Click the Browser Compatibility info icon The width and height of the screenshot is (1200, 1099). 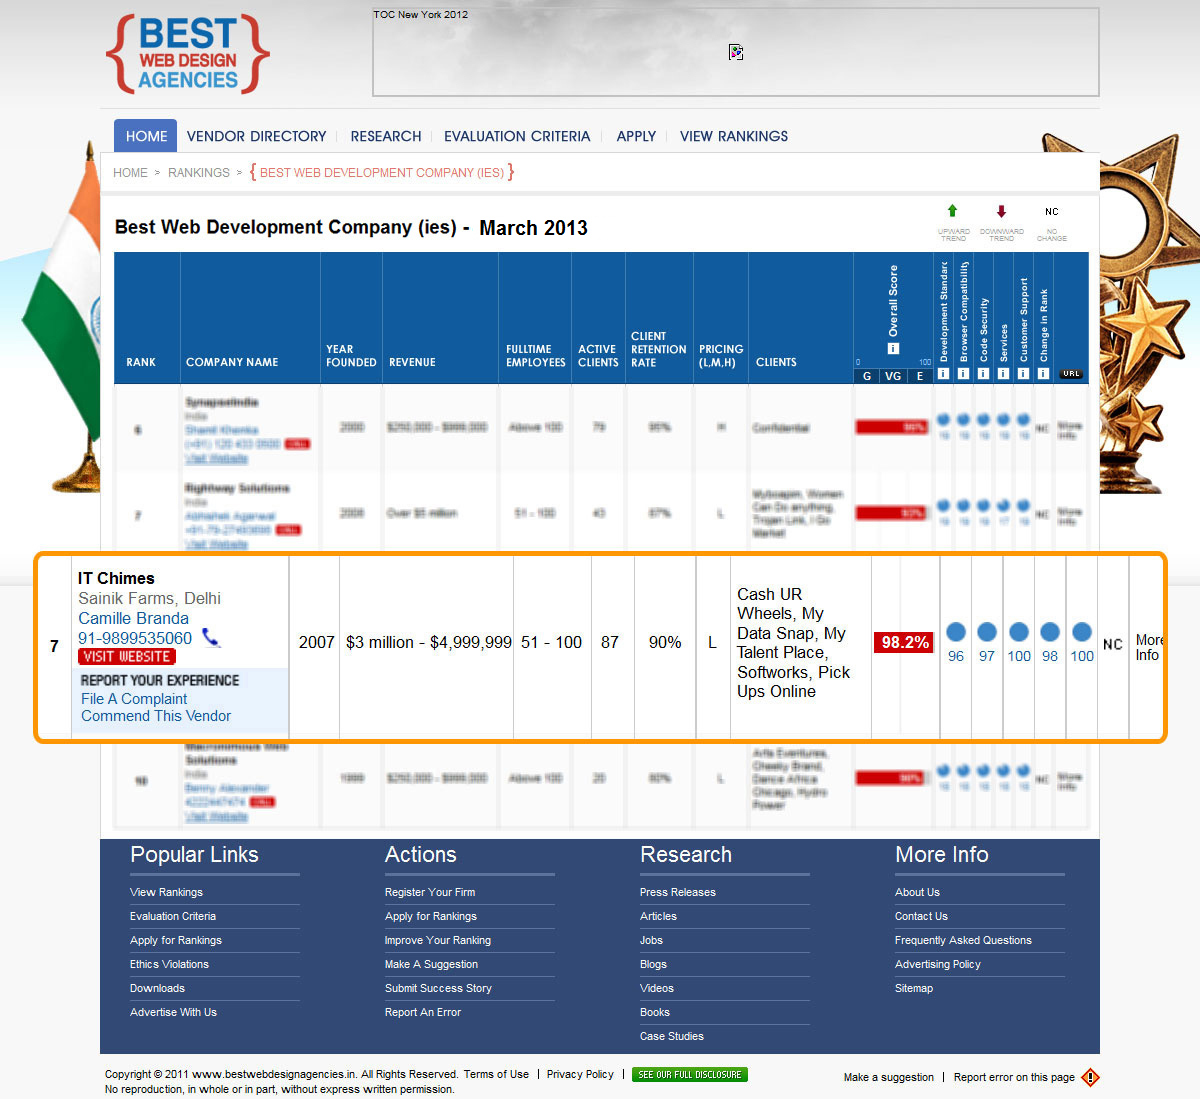pos(963,373)
